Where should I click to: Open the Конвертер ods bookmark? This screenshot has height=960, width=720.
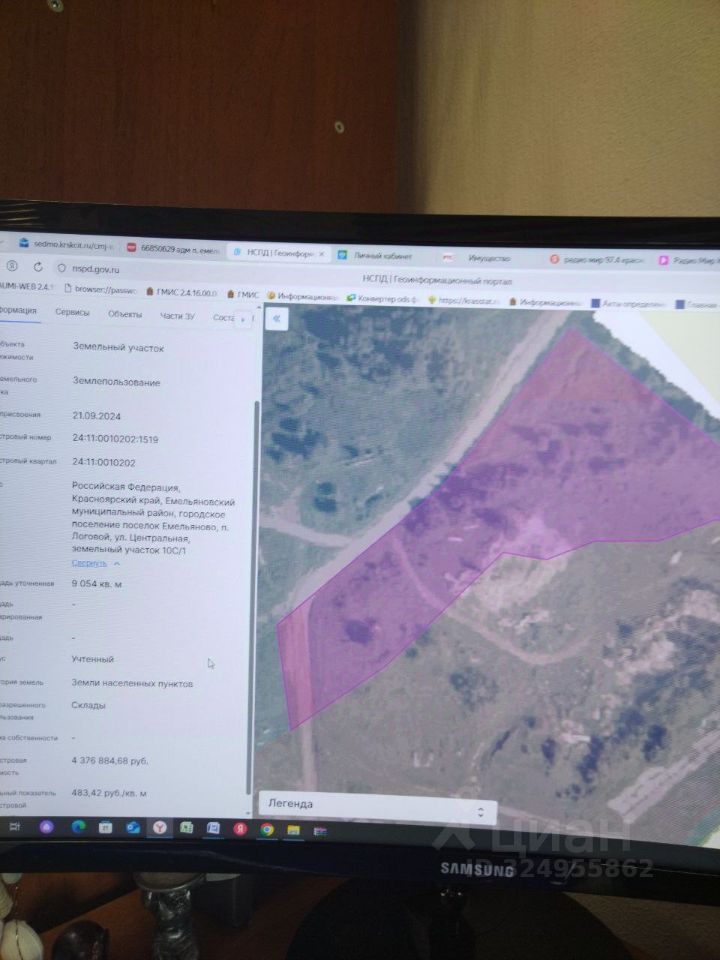point(382,299)
